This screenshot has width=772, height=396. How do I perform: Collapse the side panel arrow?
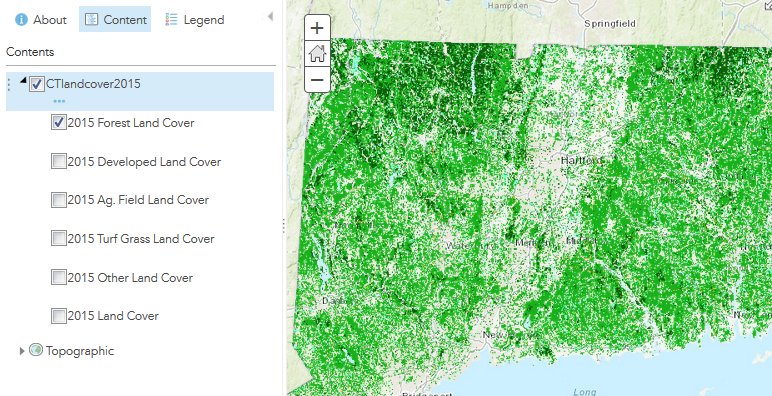click(x=270, y=17)
